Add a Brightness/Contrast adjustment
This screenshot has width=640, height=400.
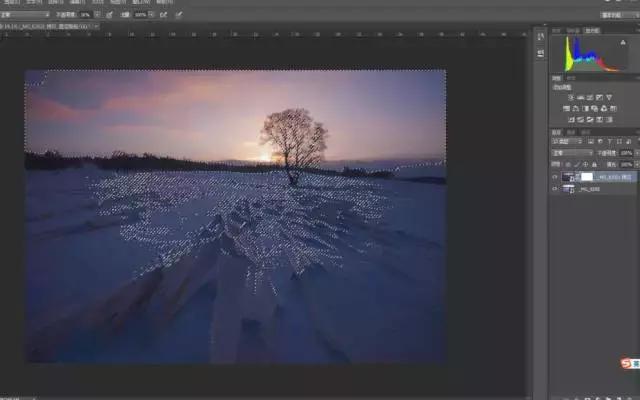click(x=568, y=97)
